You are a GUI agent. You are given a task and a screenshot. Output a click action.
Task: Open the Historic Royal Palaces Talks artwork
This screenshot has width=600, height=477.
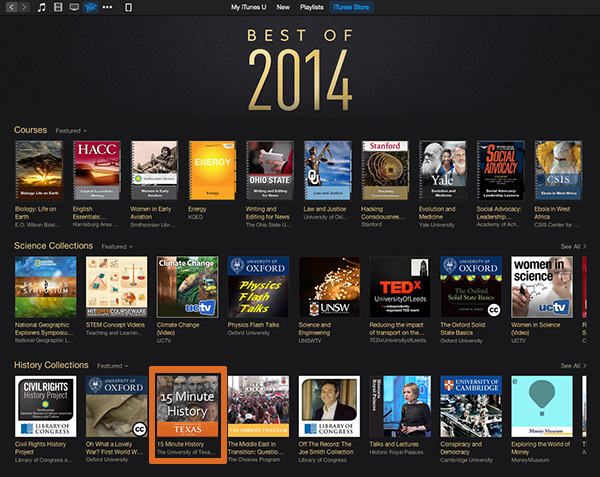click(400, 406)
